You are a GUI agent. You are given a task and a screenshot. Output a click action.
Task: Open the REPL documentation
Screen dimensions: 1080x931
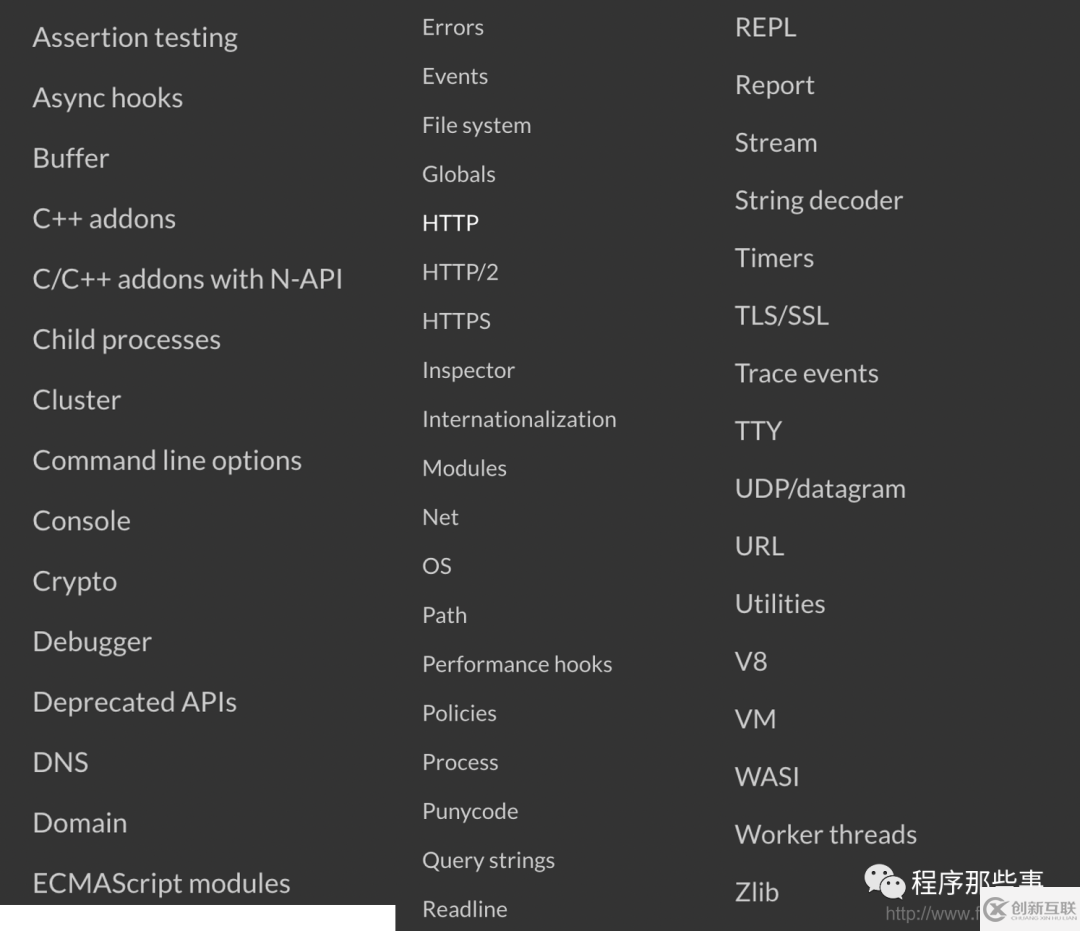(x=765, y=28)
